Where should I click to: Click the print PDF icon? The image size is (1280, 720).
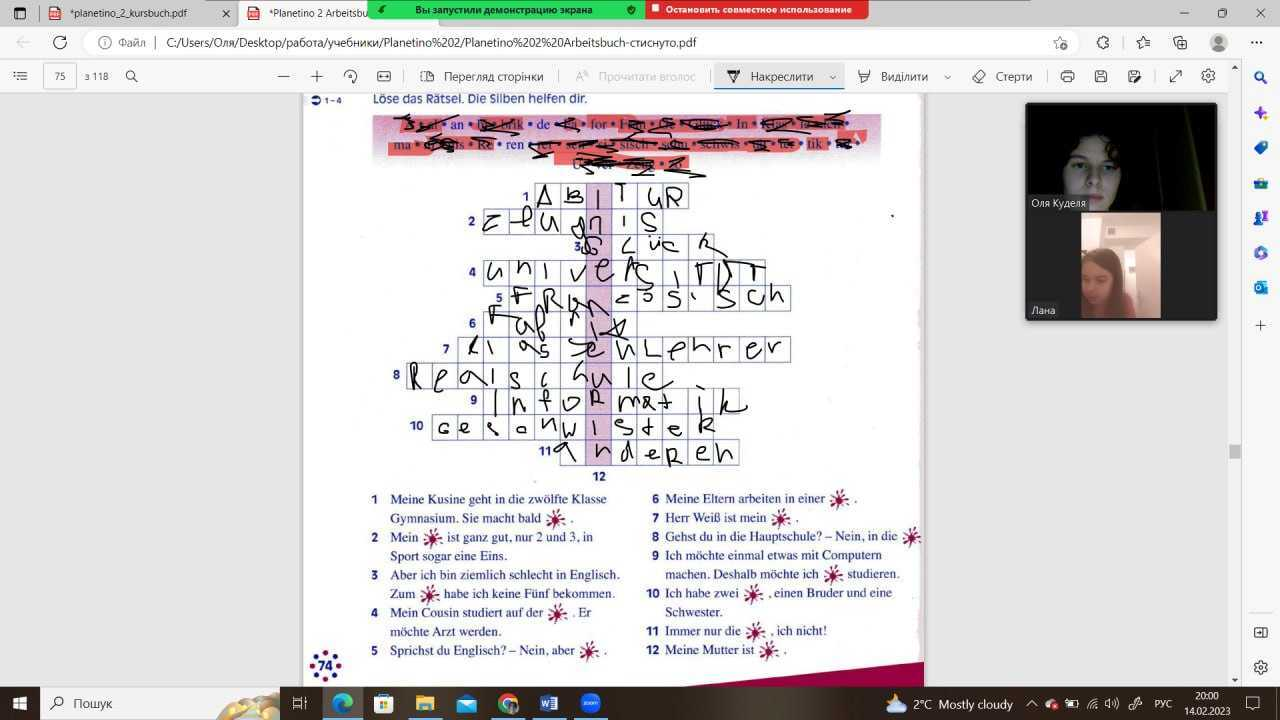click(1067, 76)
